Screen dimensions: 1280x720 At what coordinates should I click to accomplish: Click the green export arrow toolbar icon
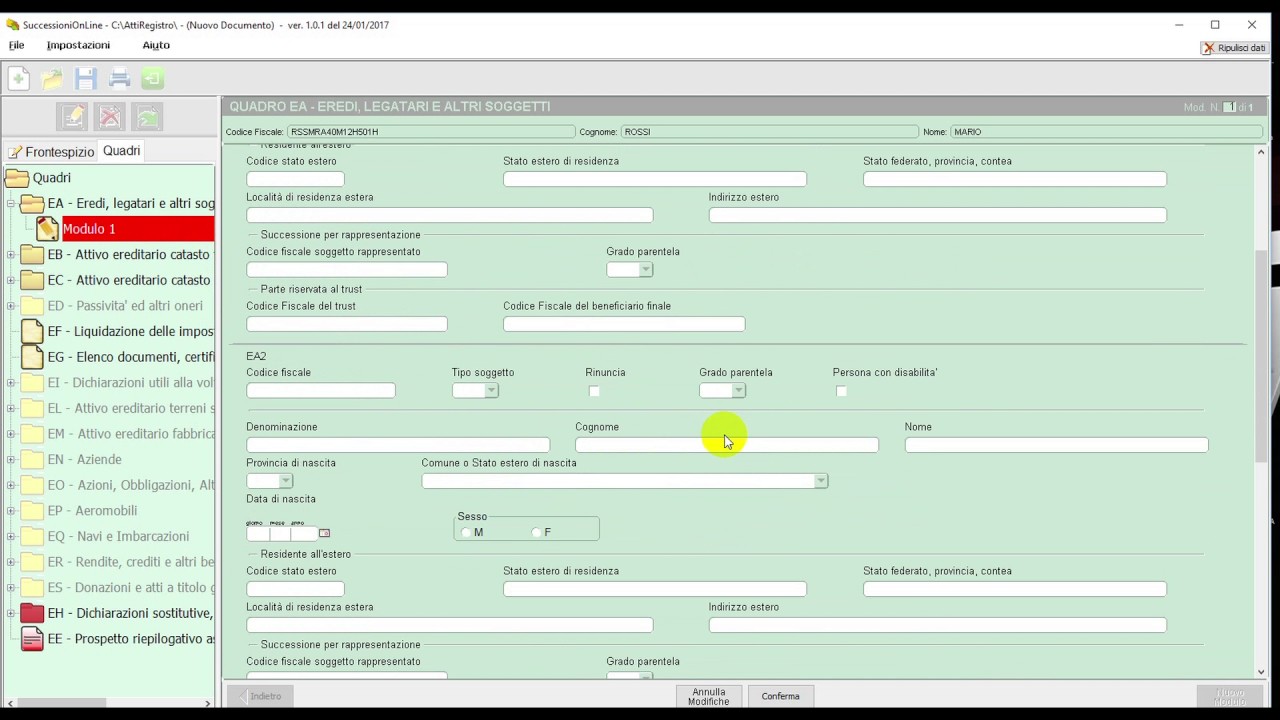pos(152,78)
